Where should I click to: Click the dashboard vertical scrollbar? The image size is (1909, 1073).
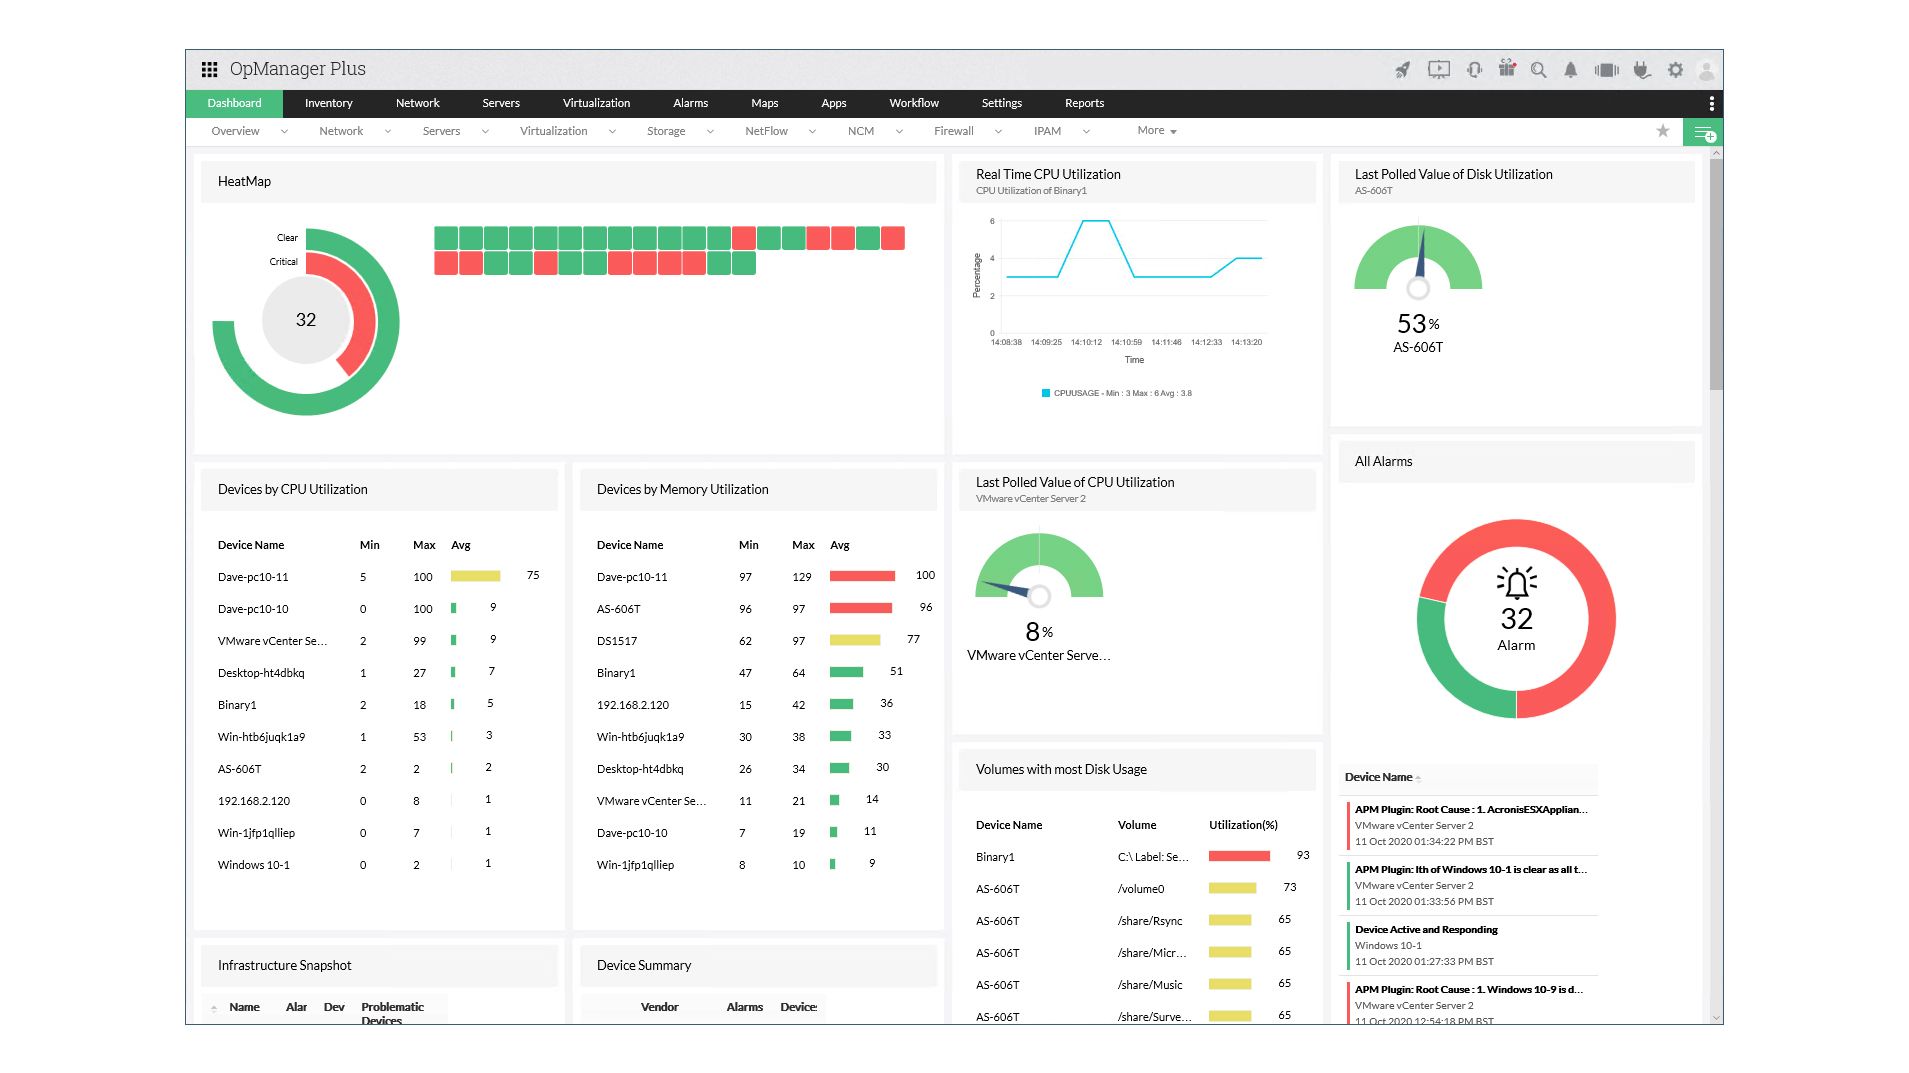point(1716,273)
